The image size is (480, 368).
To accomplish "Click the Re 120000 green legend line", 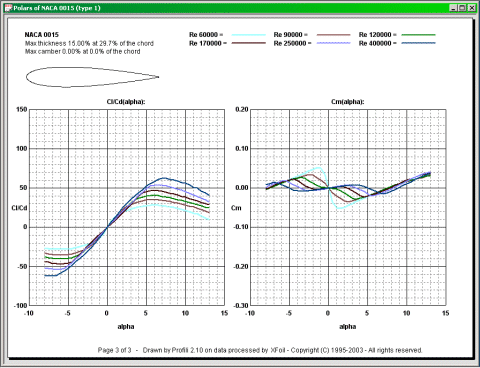I will [x=418, y=35].
